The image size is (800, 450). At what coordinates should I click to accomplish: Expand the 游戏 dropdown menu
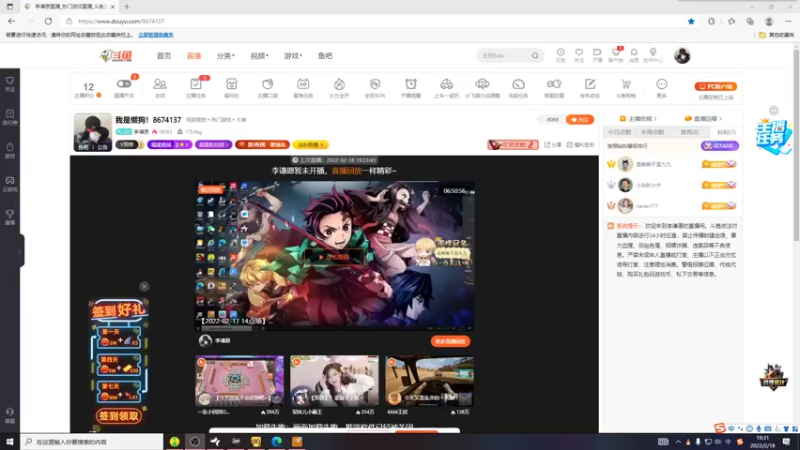coord(293,56)
